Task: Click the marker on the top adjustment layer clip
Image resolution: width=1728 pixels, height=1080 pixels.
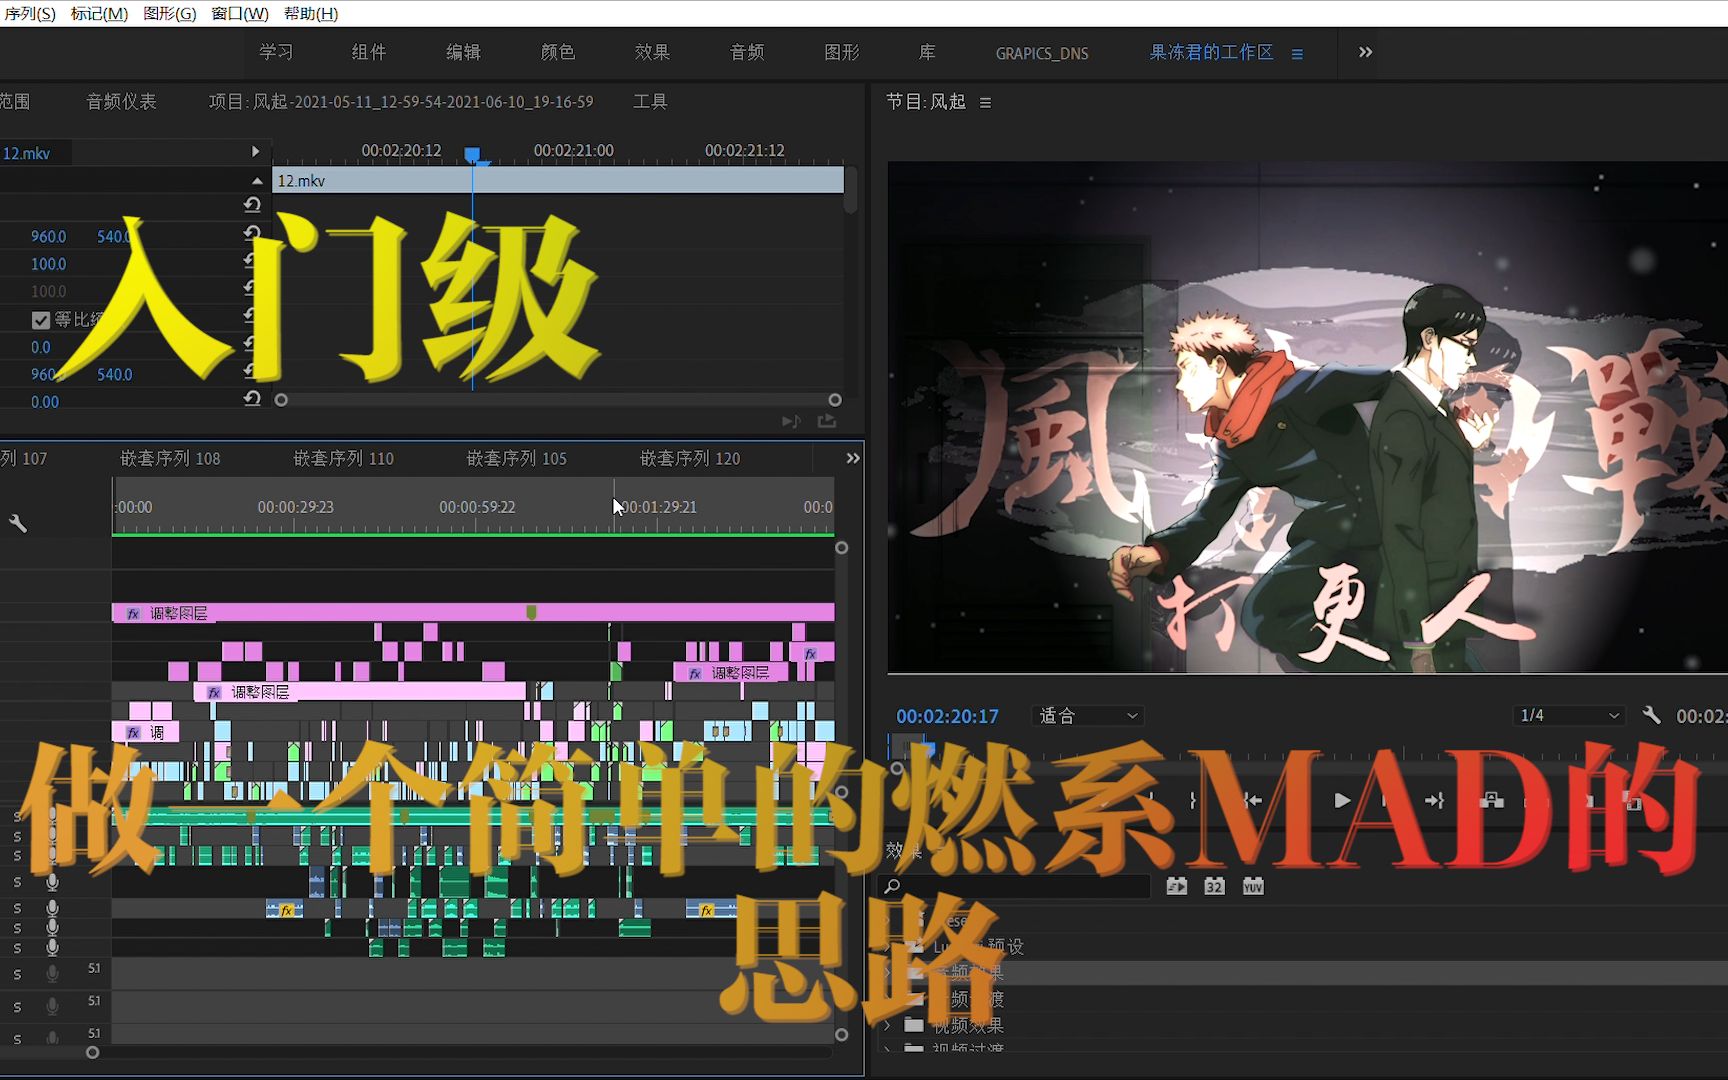Action: (x=531, y=612)
